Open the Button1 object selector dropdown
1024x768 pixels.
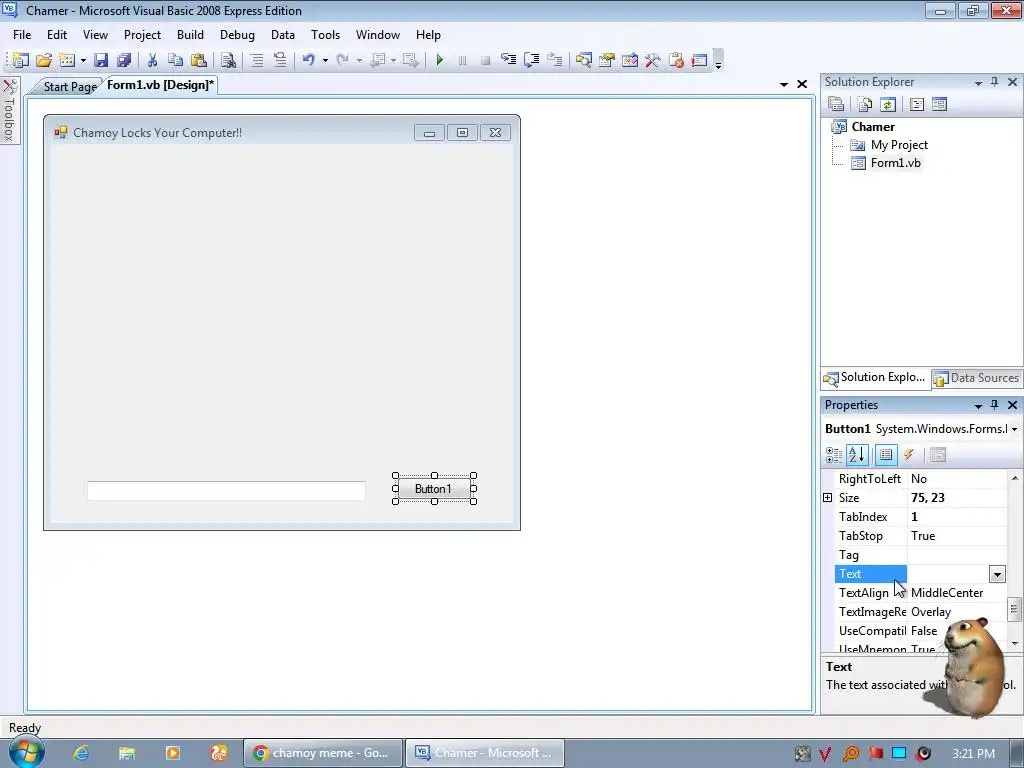1014,429
